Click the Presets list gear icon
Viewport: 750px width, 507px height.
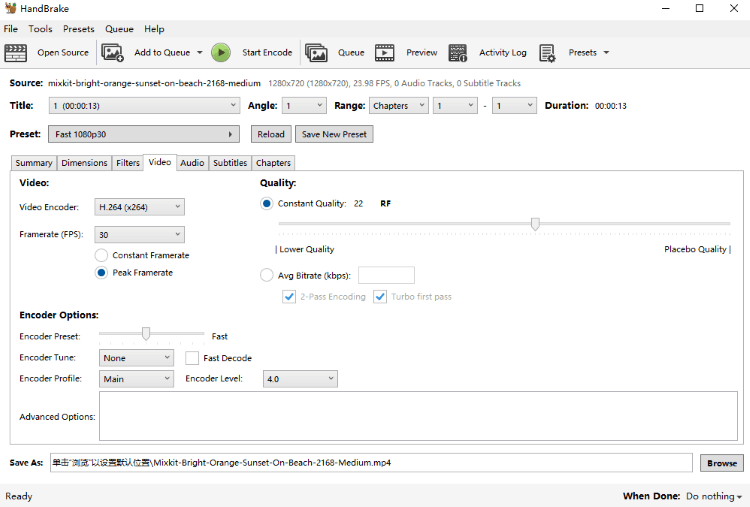point(547,53)
